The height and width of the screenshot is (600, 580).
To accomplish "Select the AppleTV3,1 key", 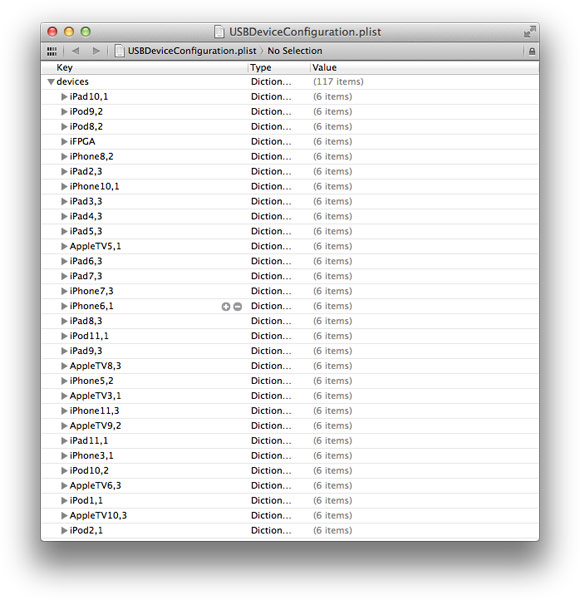I will point(95,396).
